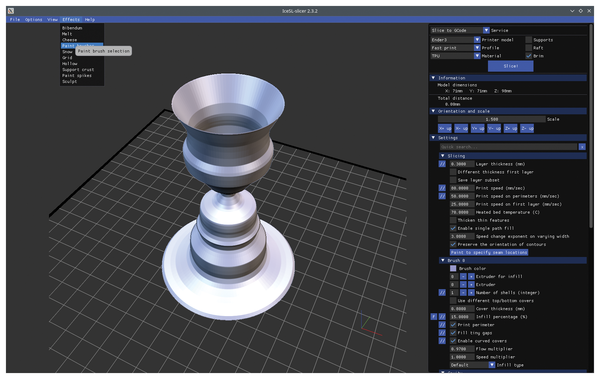Select Hollow from the Effects menu
This screenshot has width=600, height=379.
pos(70,64)
